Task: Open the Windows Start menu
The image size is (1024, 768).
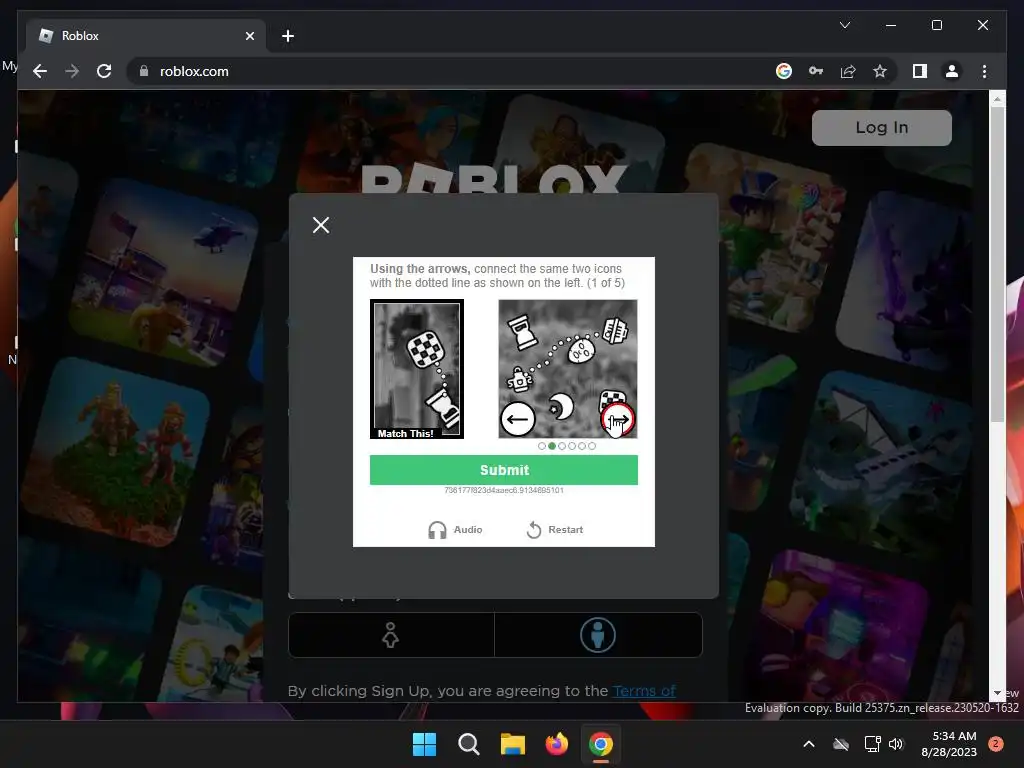Action: point(424,744)
